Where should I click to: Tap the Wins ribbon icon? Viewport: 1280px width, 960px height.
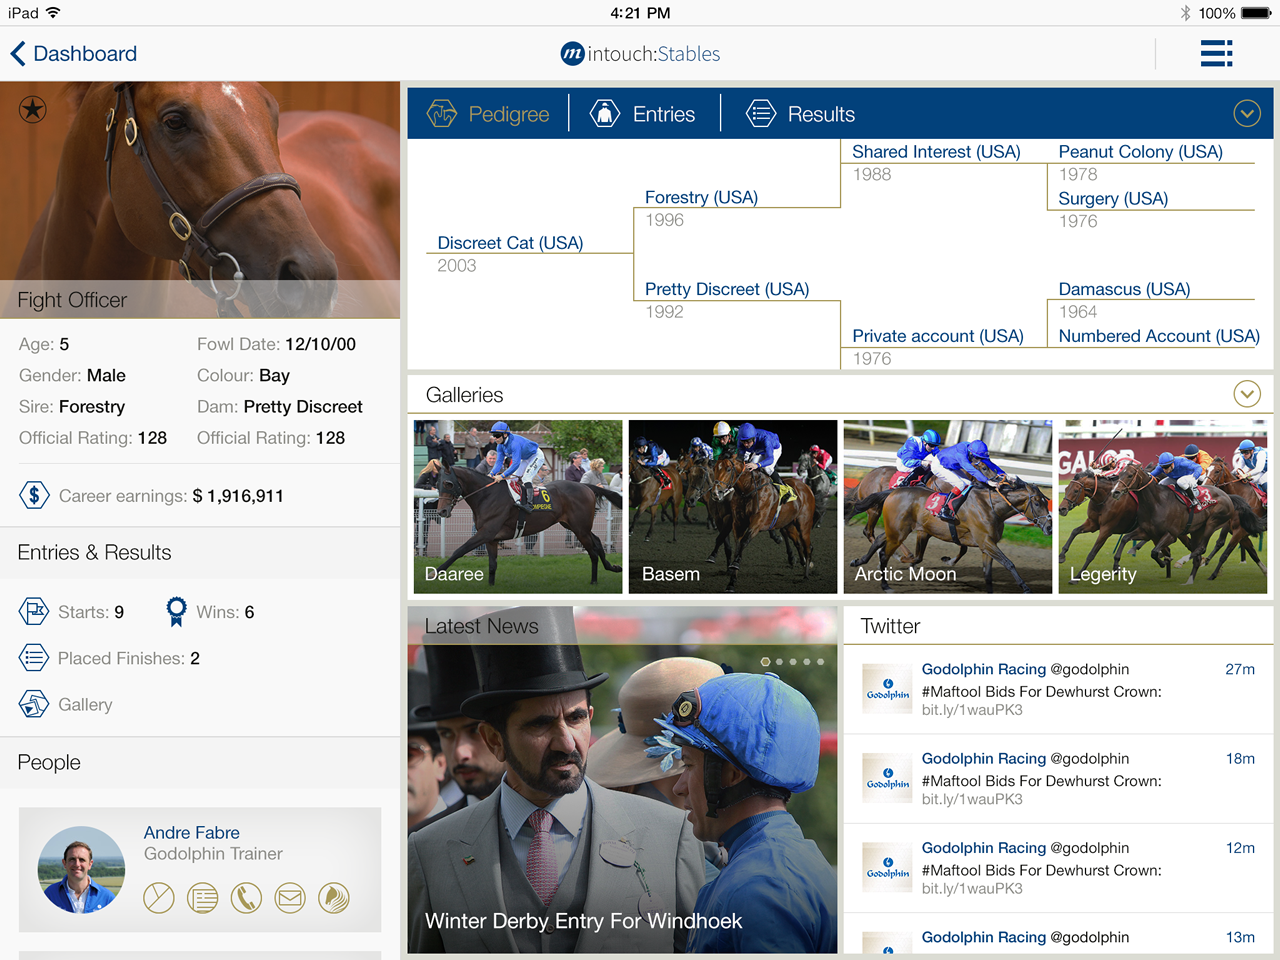pos(176,611)
